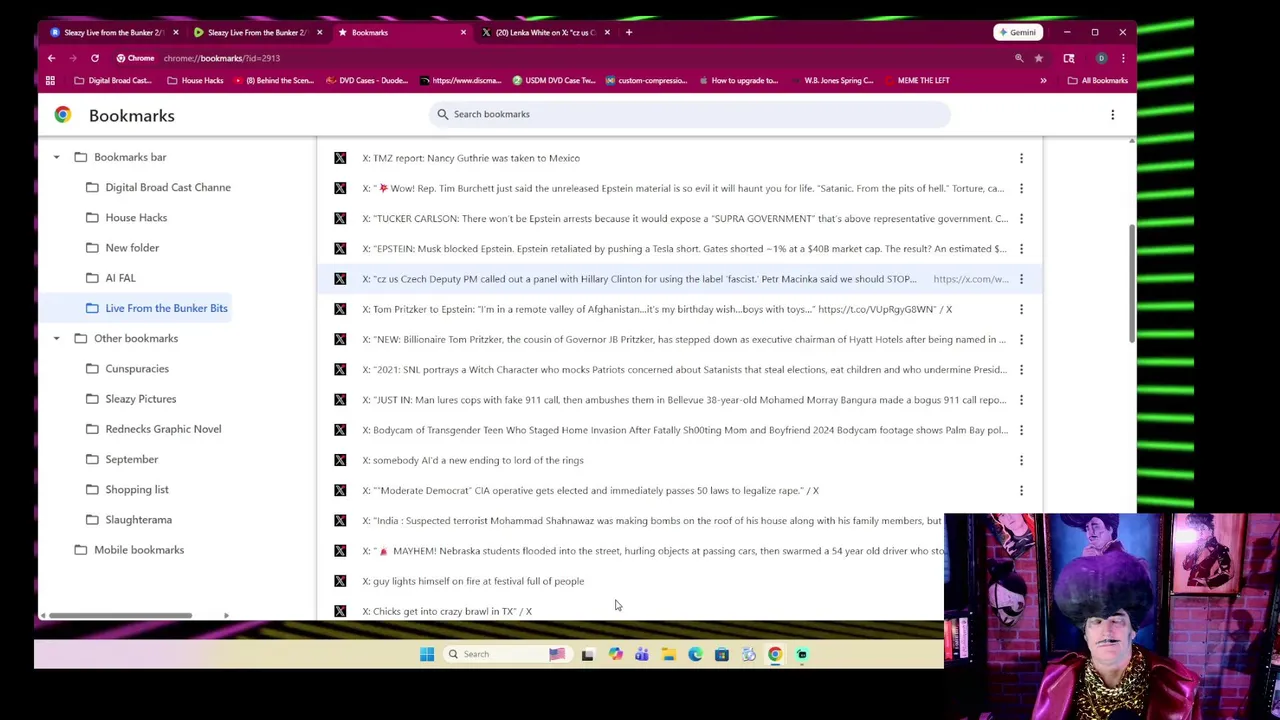Close the Lenka White on X tab
The height and width of the screenshot is (720, 1280).
[x=607, y=32]
